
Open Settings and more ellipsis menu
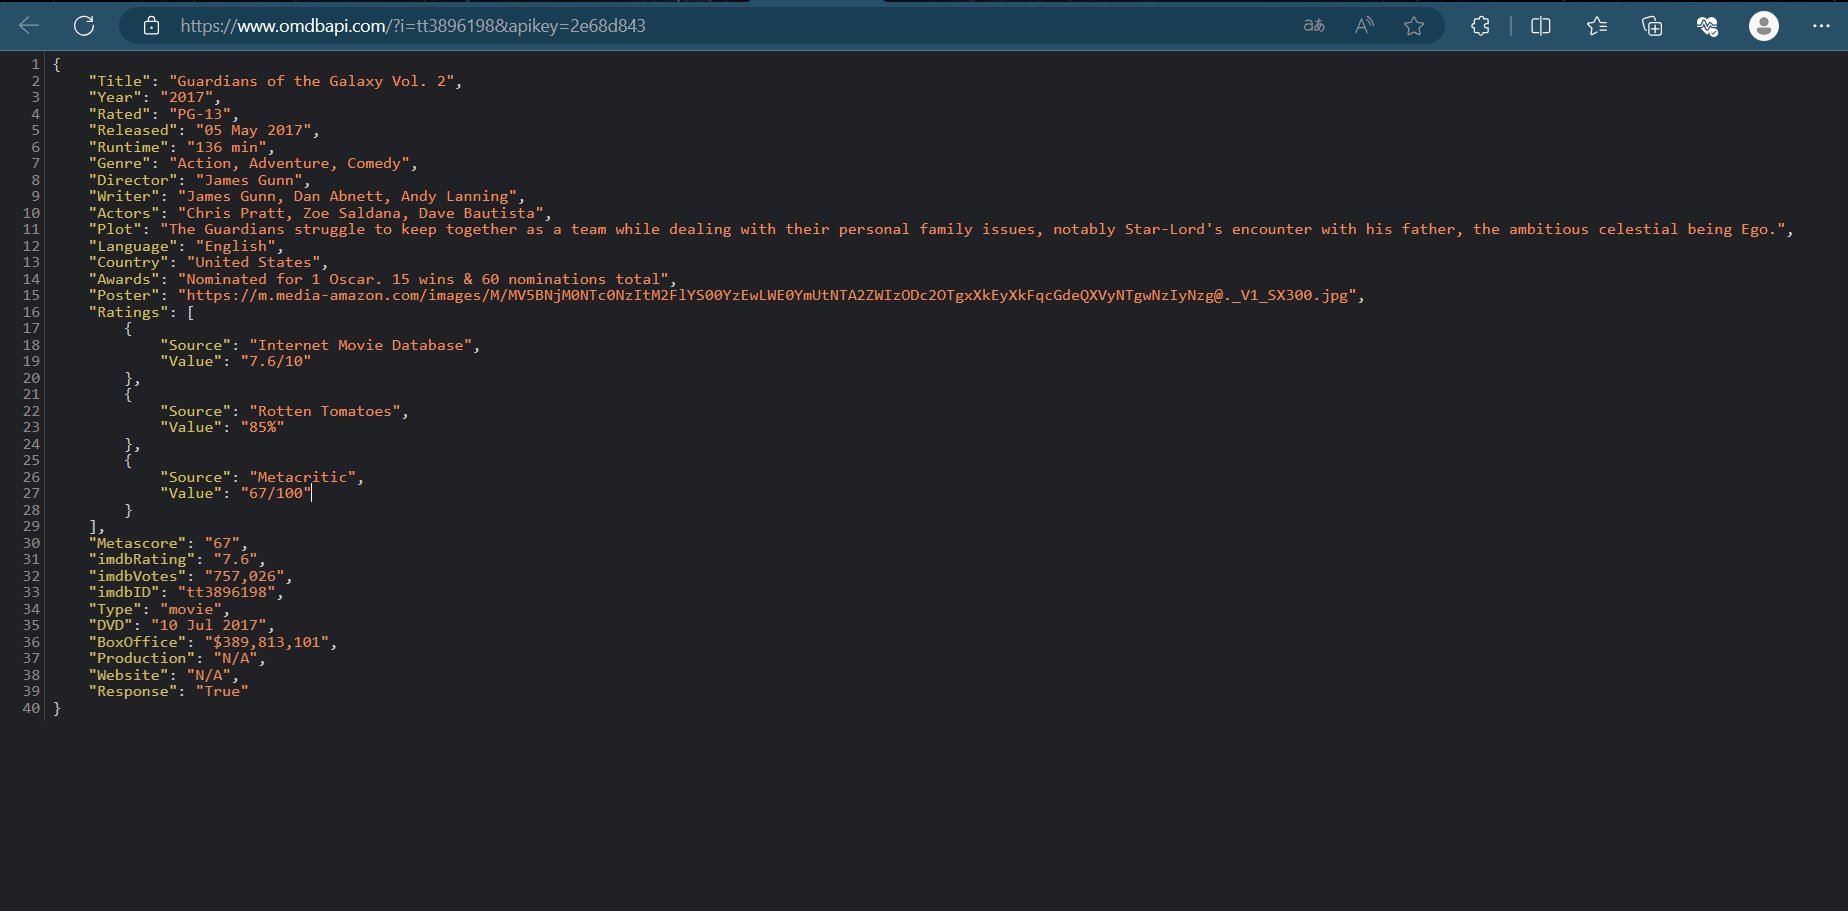[x=1821, y=26]
